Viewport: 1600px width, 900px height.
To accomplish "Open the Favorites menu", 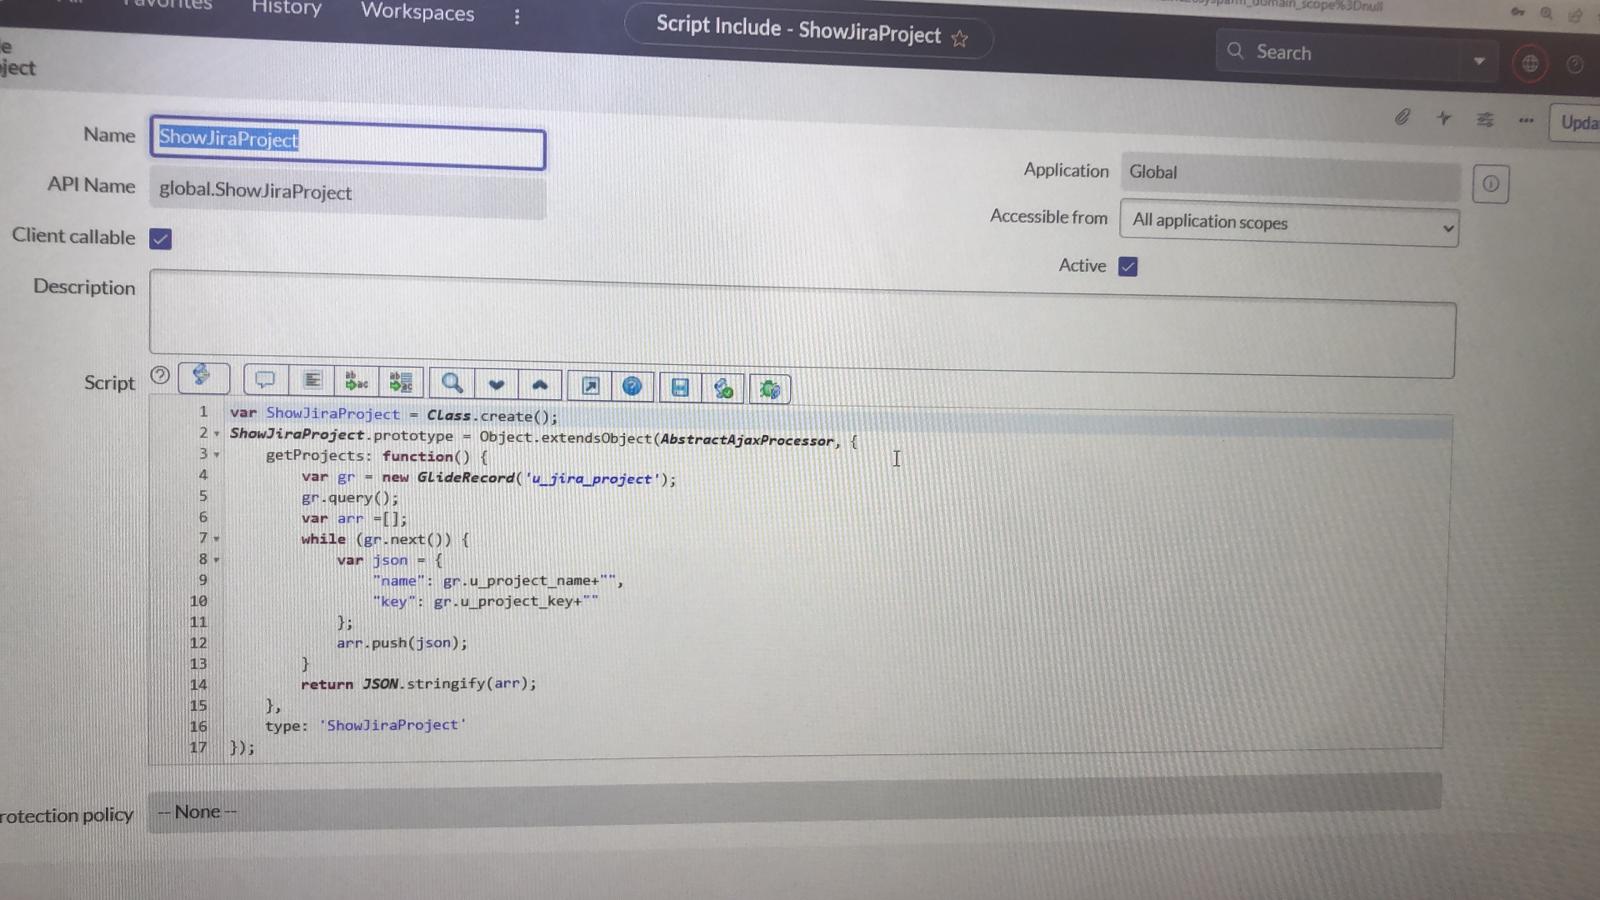I will tap(168, 4).
